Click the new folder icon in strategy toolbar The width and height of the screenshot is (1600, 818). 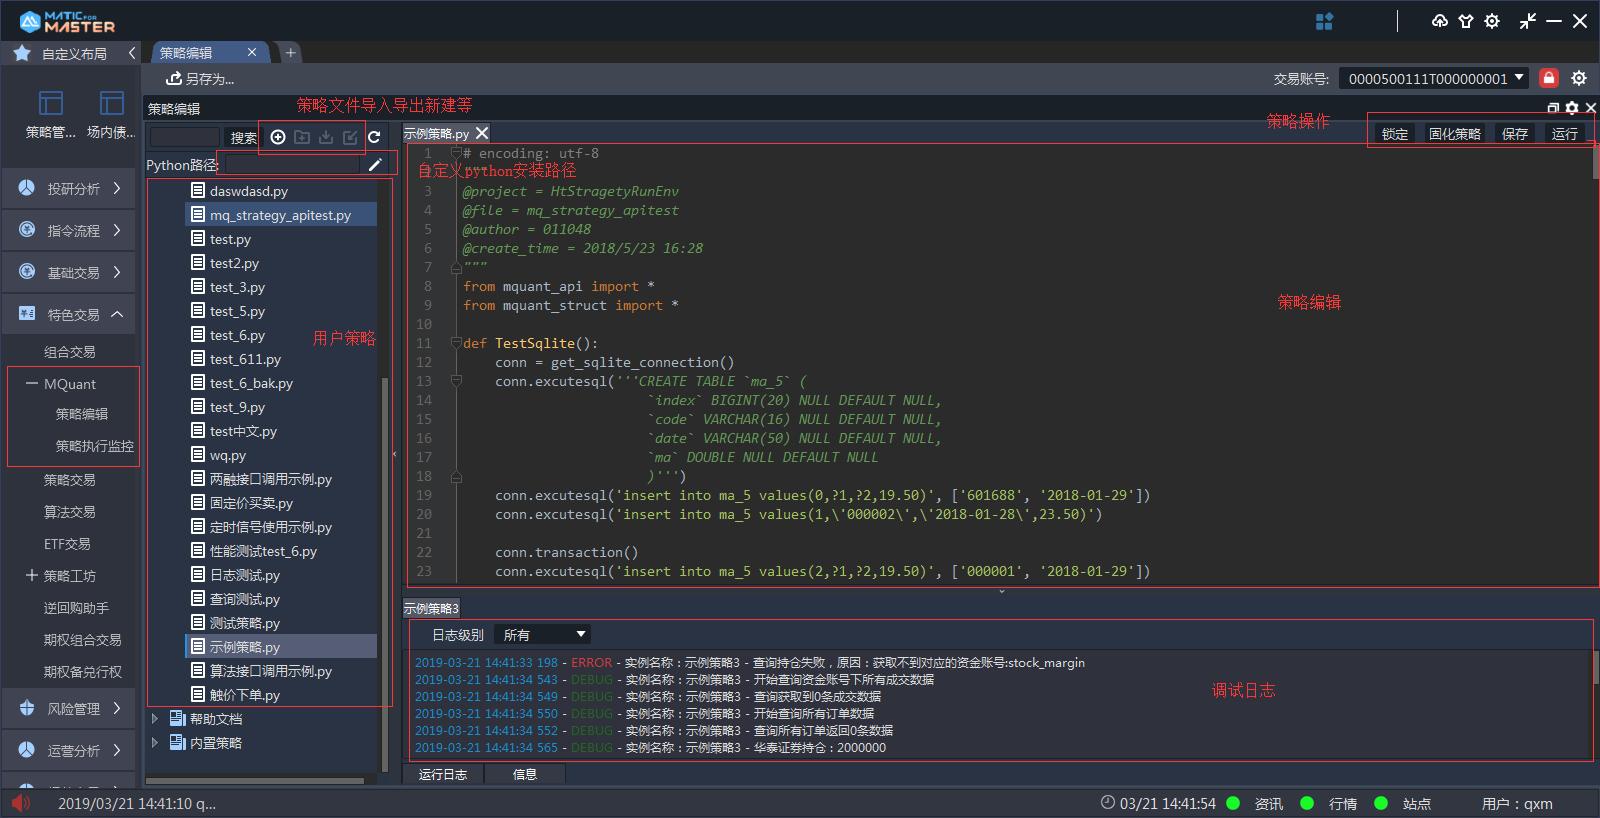pyautogui.click(x=302, y=137)
